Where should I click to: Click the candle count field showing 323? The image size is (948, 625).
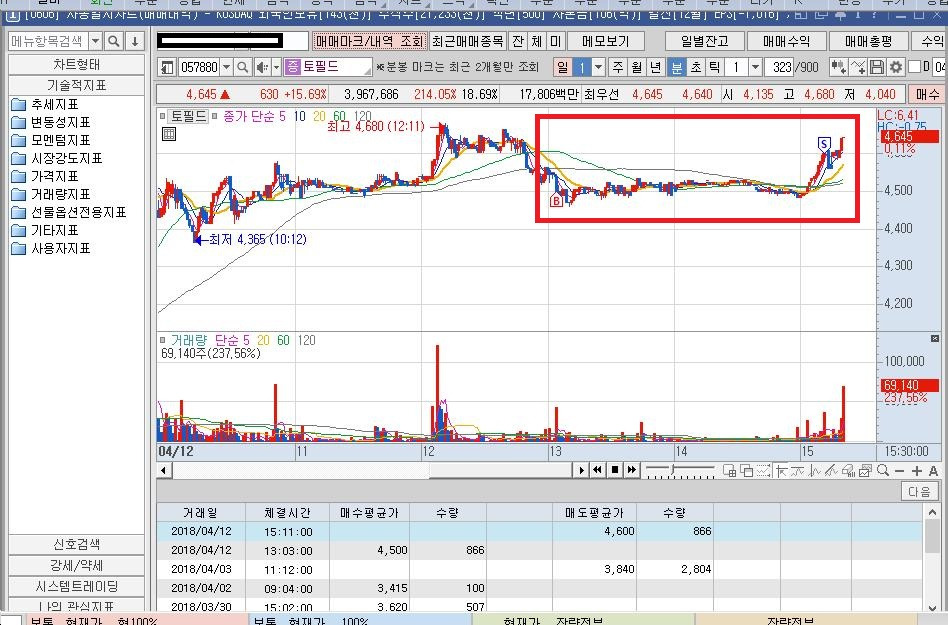[781, 66]
